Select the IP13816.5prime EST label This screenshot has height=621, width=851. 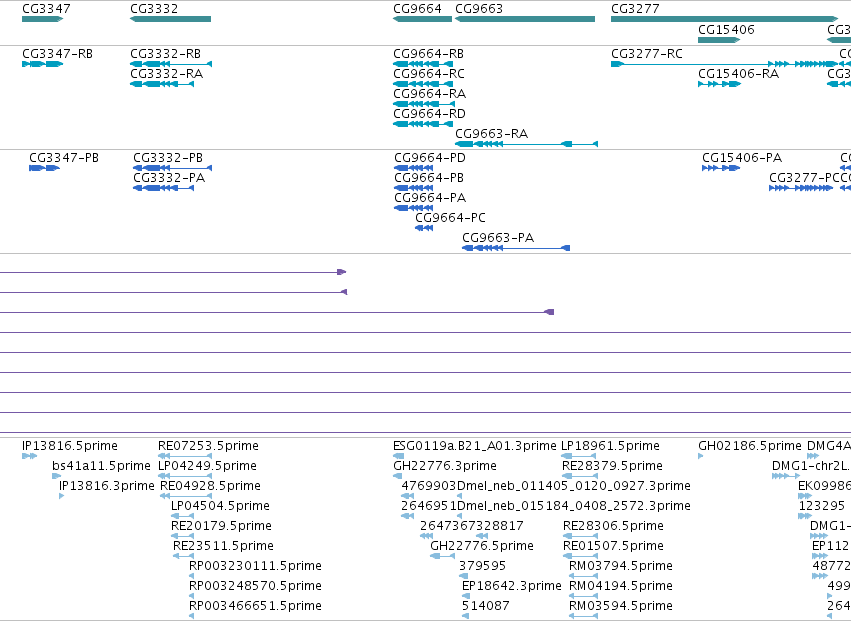click(70, 446)
